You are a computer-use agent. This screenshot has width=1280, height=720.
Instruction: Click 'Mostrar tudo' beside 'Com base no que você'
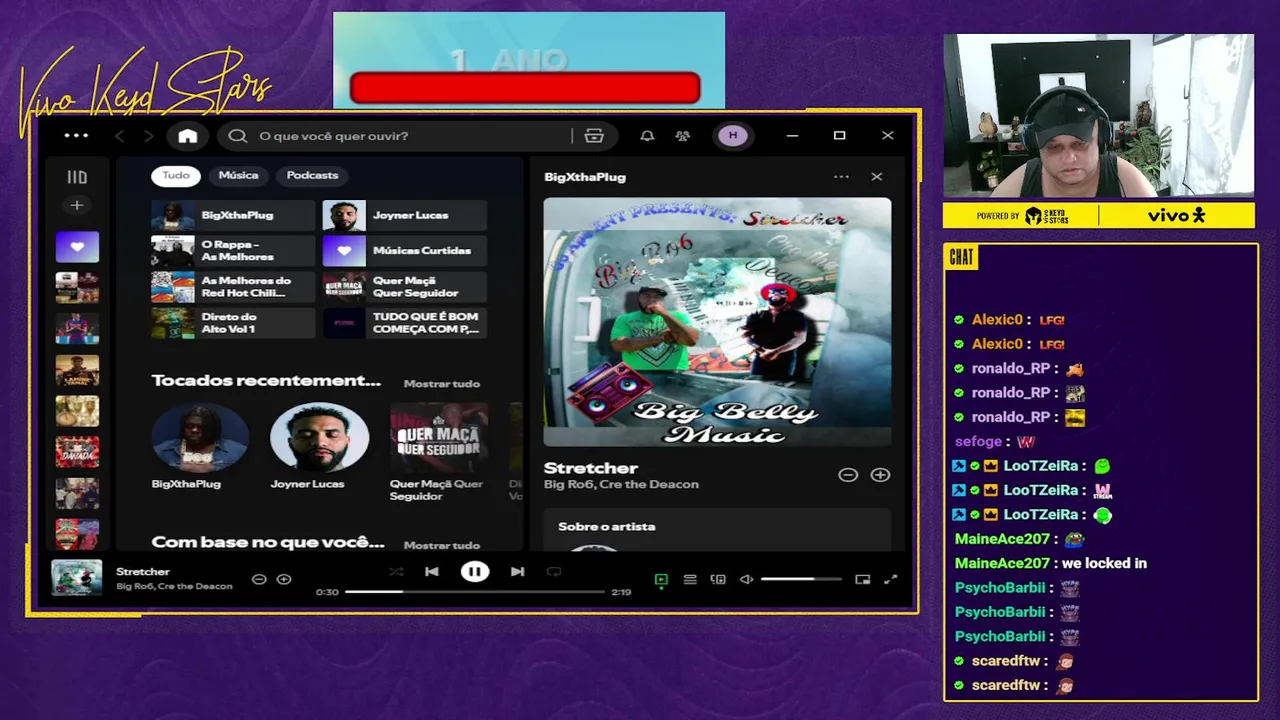pos(442,545)
